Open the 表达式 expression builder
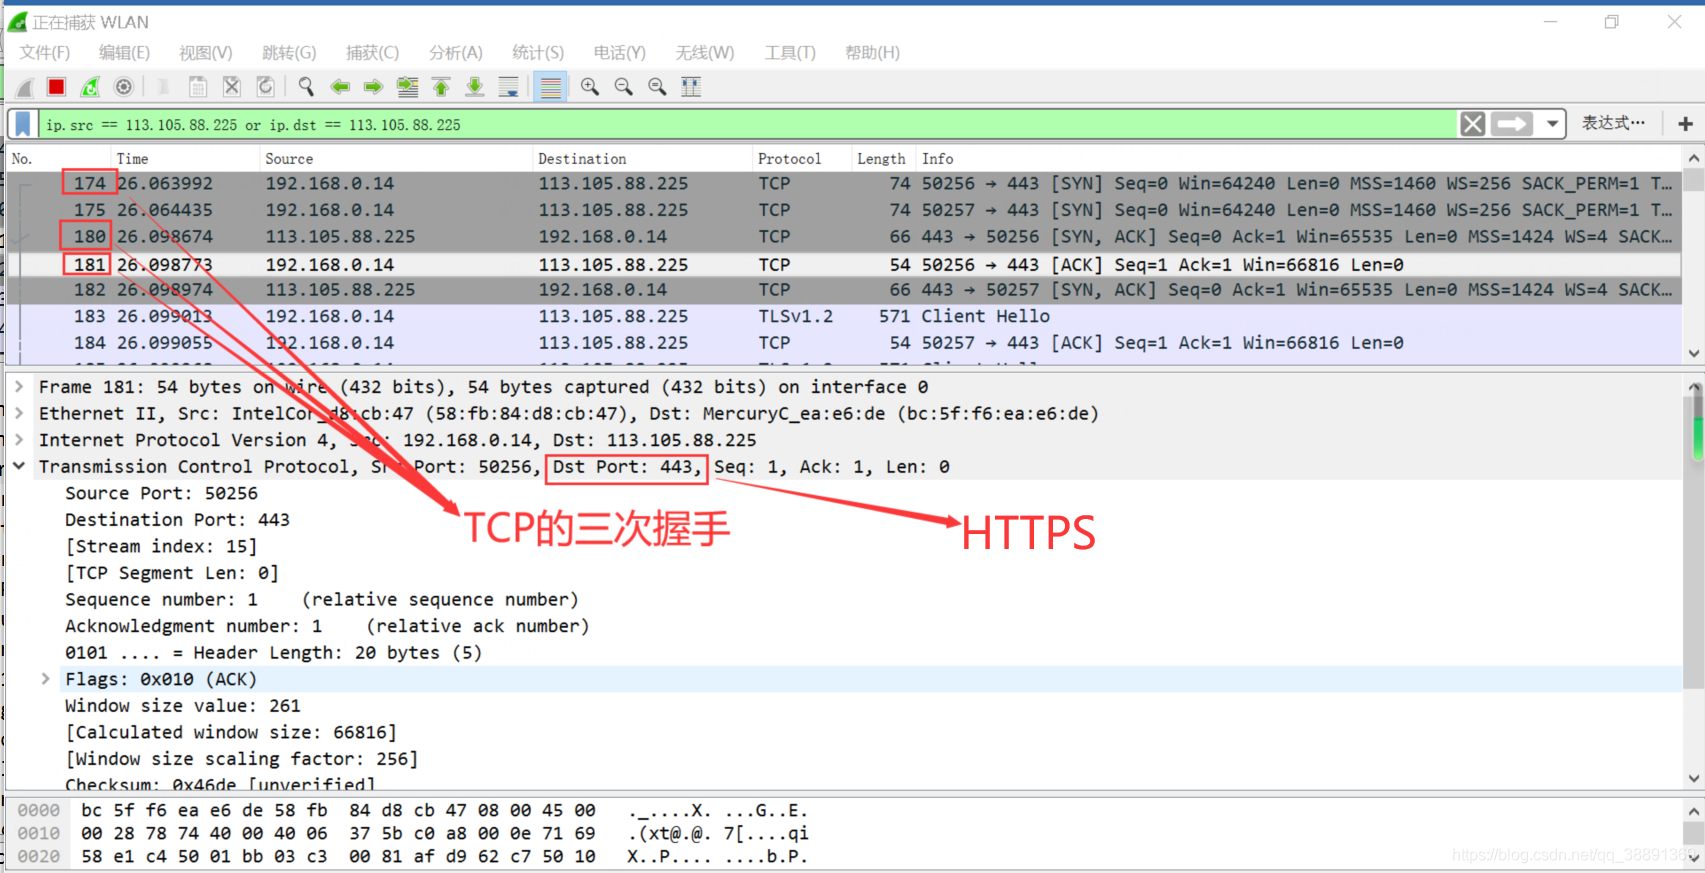The image size is (1705, 873). [1612, 123]
